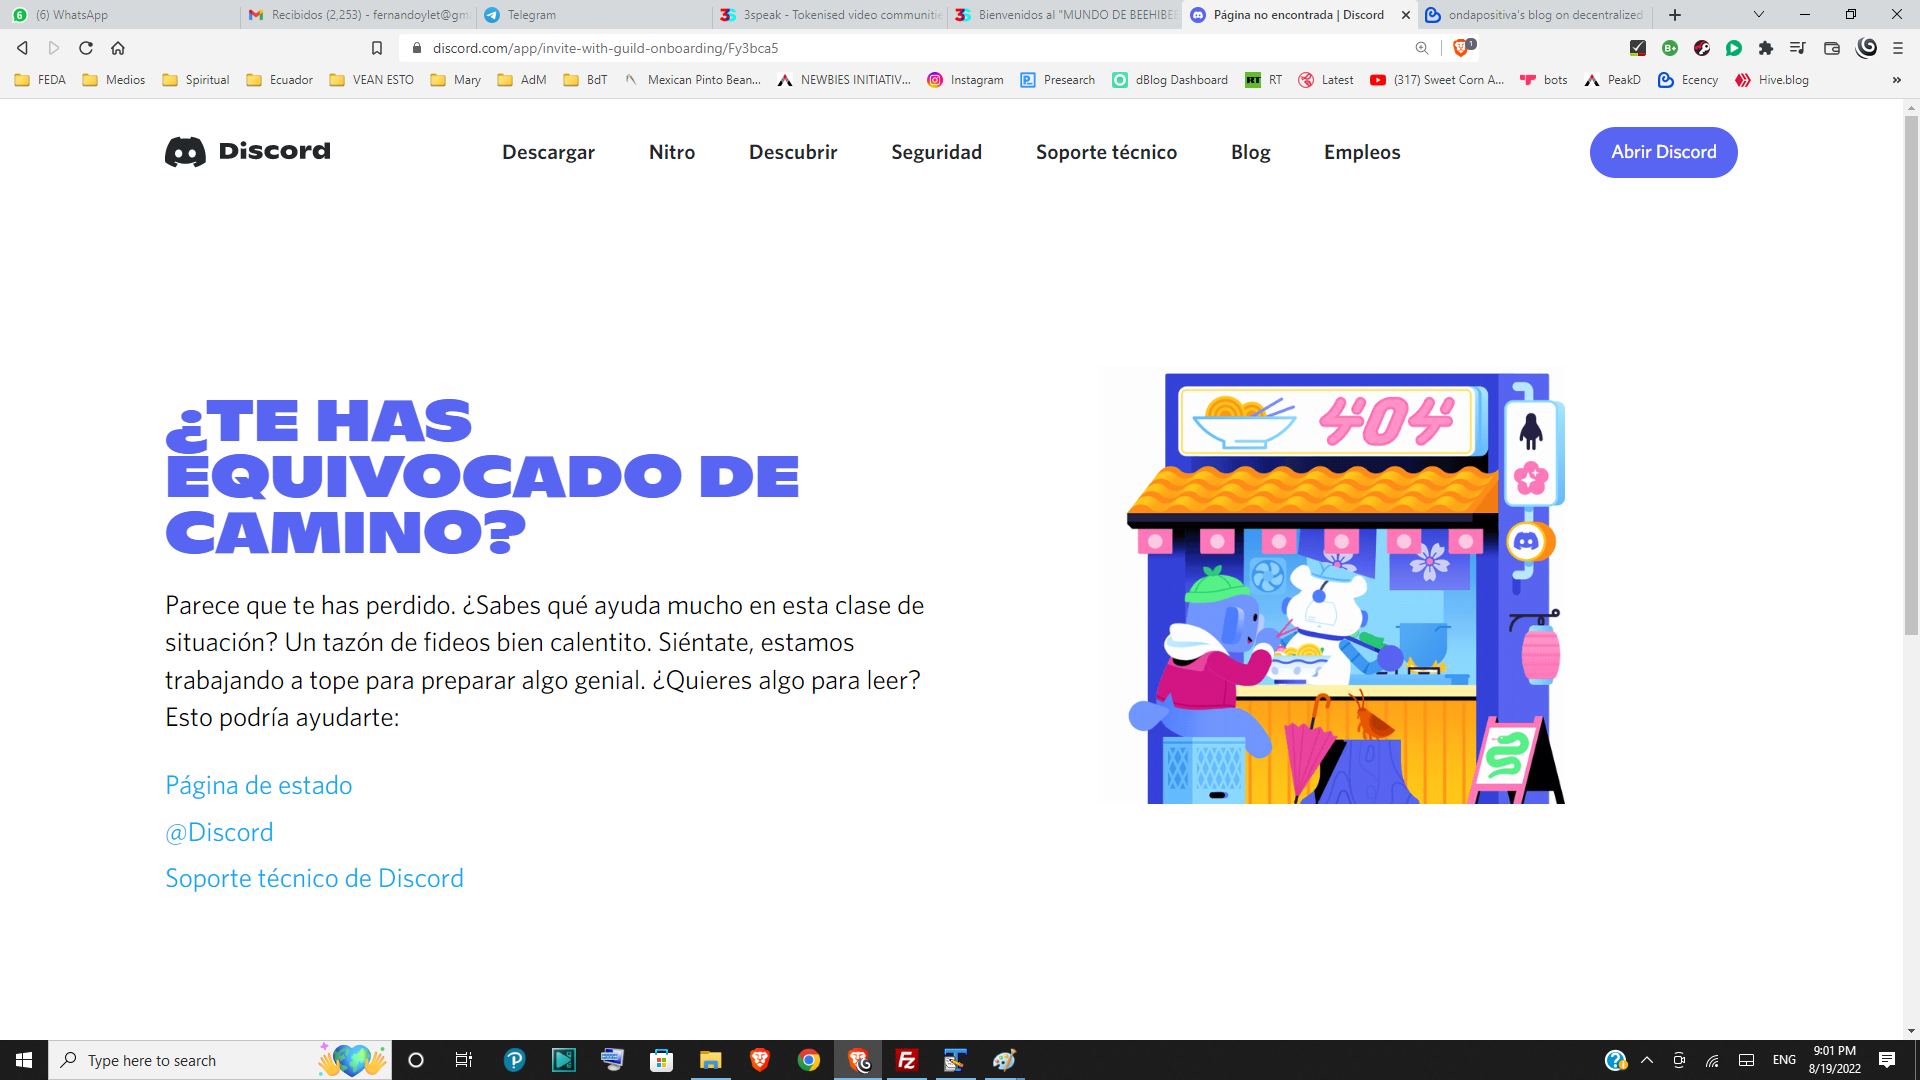Open the VEAN ESTO bookmarks folder
The width and height of the screenshot is (1920, 1080).
(371, 80)
